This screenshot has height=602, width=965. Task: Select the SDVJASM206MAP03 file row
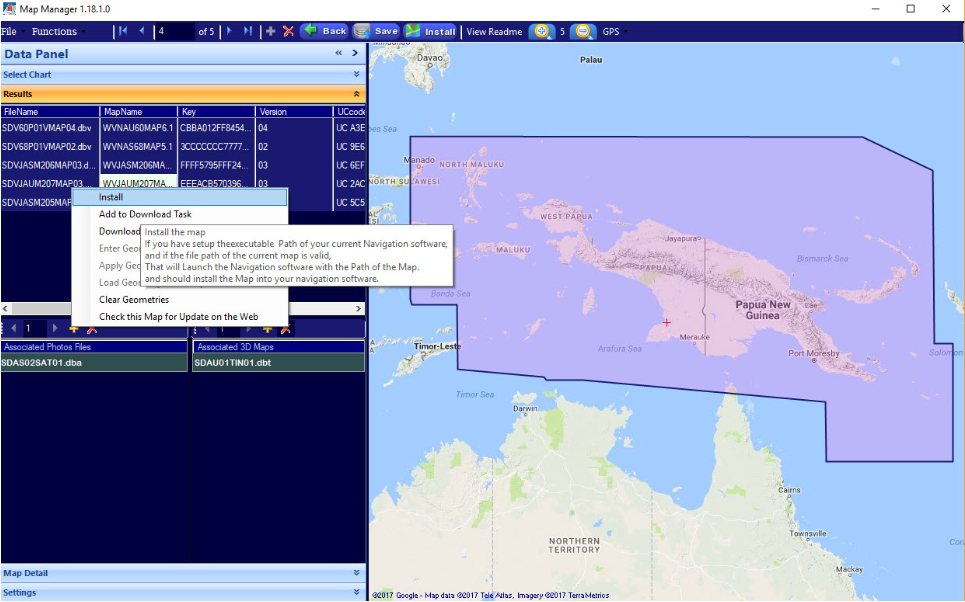tap(50, 165)
